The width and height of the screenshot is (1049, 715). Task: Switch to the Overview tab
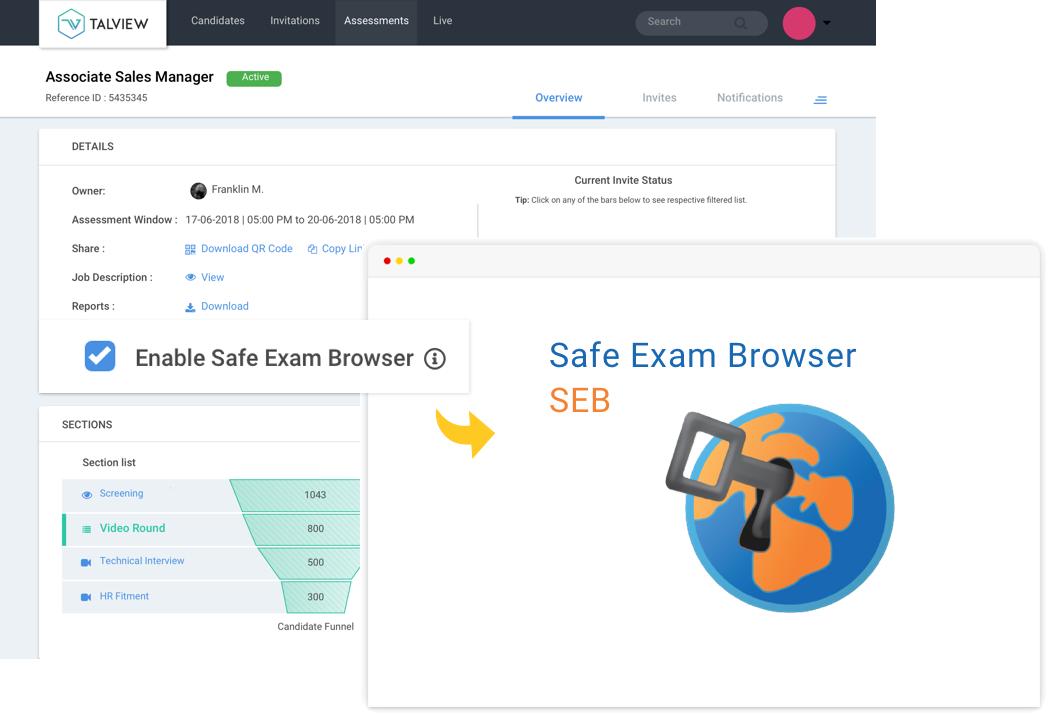click(x=559, y=98)
